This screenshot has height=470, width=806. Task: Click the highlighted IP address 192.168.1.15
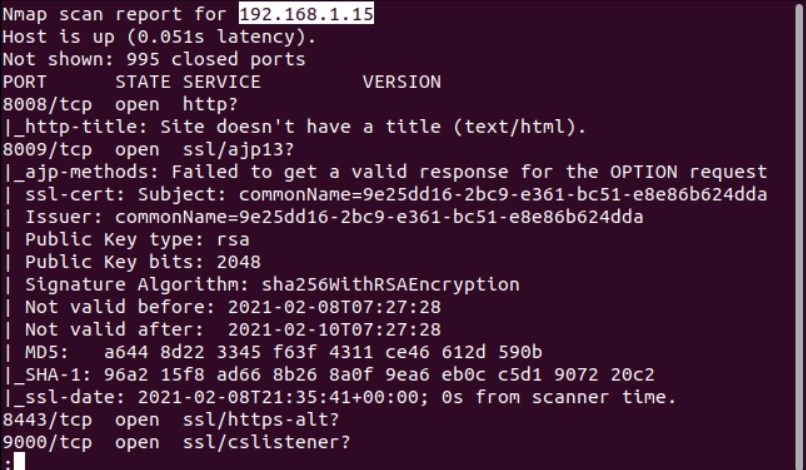[x=306, y=14]
